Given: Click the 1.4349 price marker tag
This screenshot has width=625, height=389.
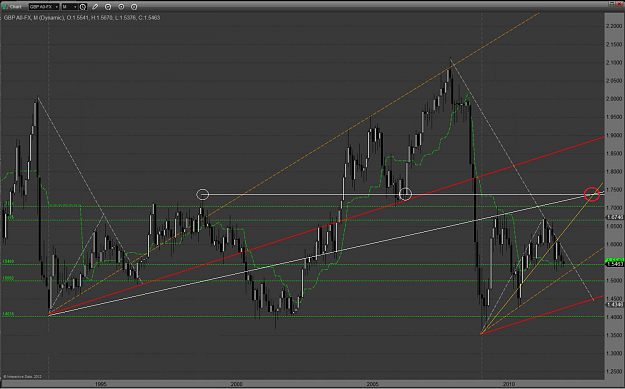Looking at the screenshot, I should [x=614, y=305].
